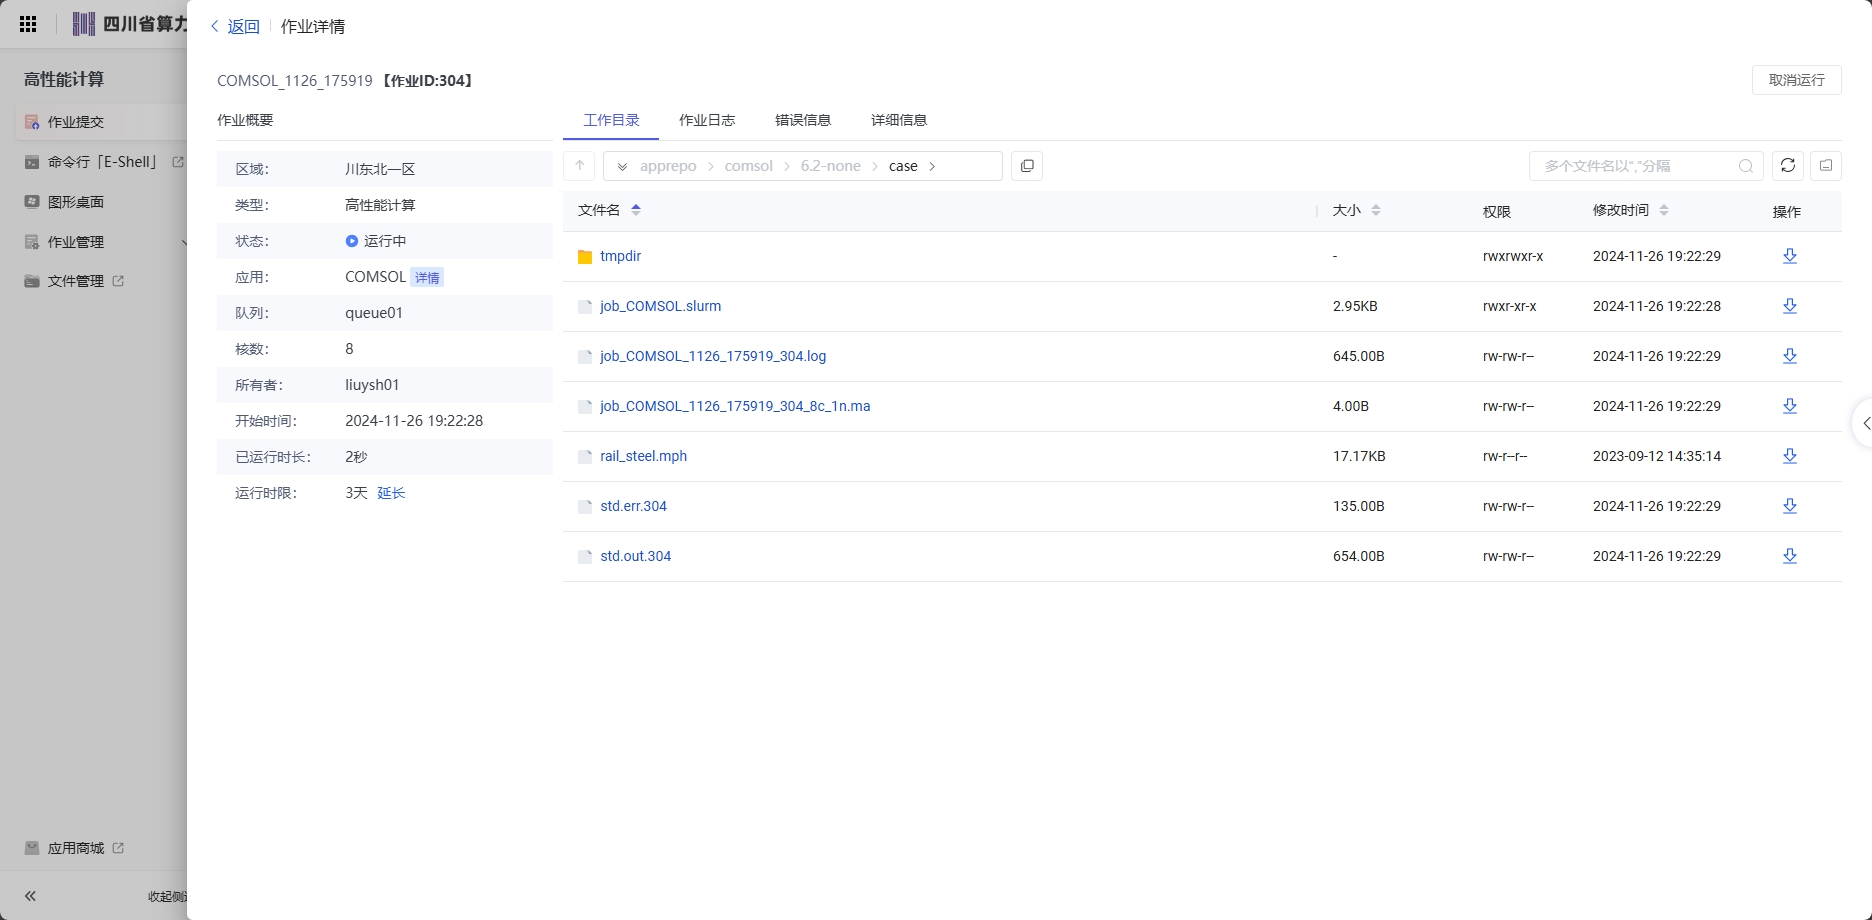Navigate to 6.2-none in breadcrumb
The width and height of the screenshot is (1872, 920).
tap(830, 166)
